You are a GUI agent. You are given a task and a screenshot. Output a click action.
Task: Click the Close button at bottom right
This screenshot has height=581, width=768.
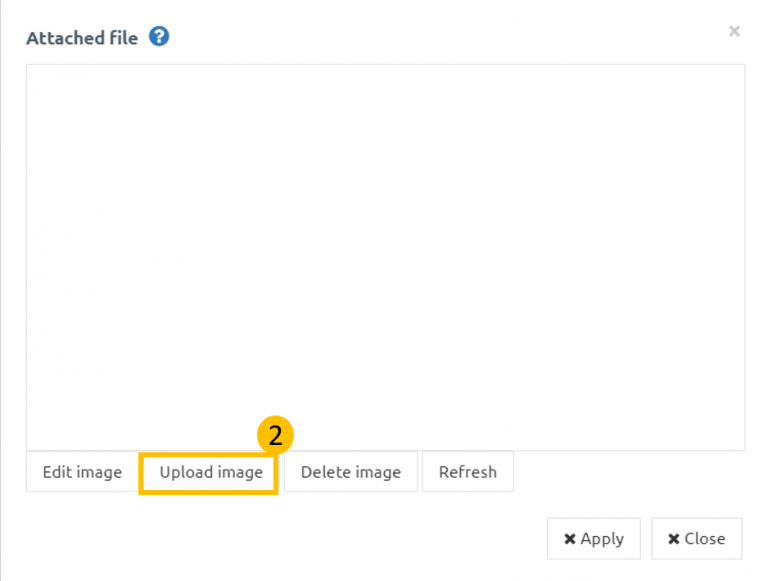696,539
